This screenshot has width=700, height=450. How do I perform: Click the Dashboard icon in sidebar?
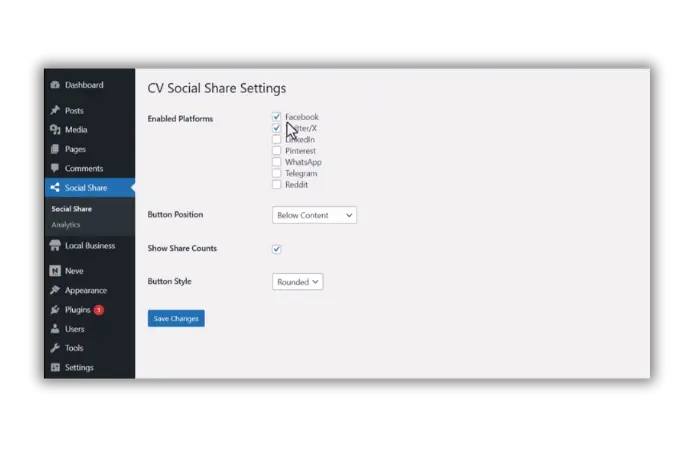click(54, 85)
